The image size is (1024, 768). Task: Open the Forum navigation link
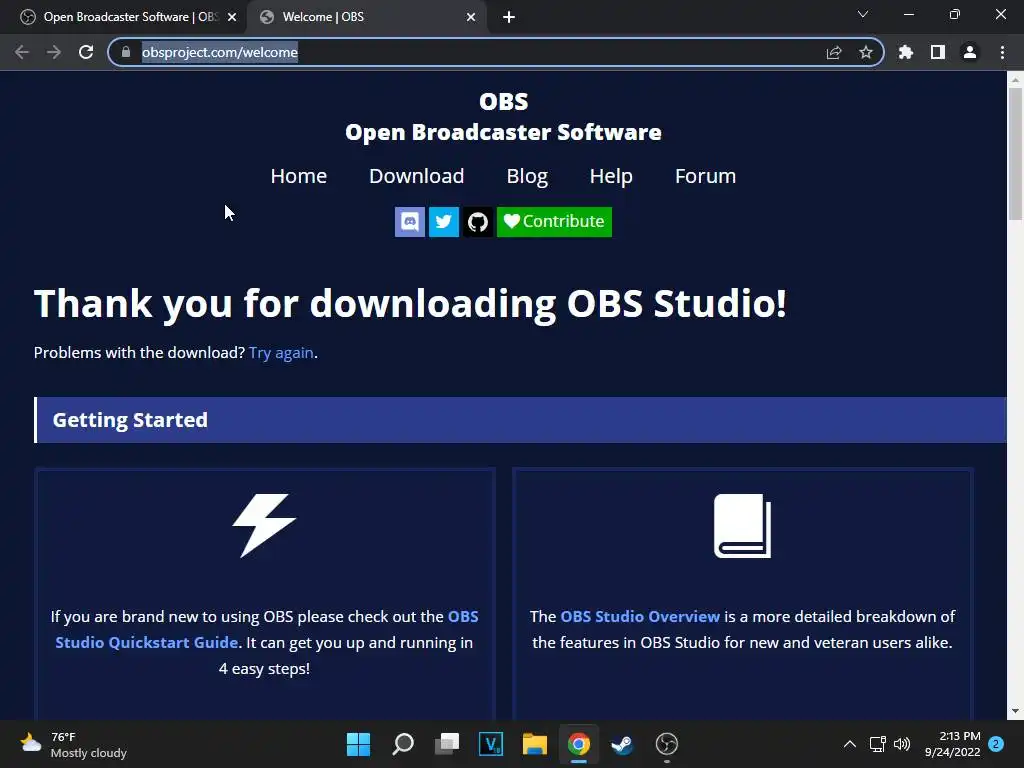click(x=705, y=176)
